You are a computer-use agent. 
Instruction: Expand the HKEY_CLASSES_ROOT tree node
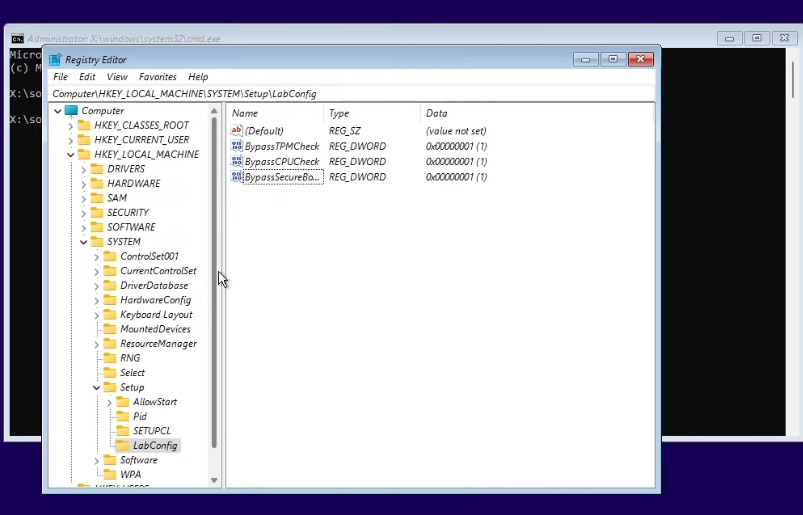71,125
